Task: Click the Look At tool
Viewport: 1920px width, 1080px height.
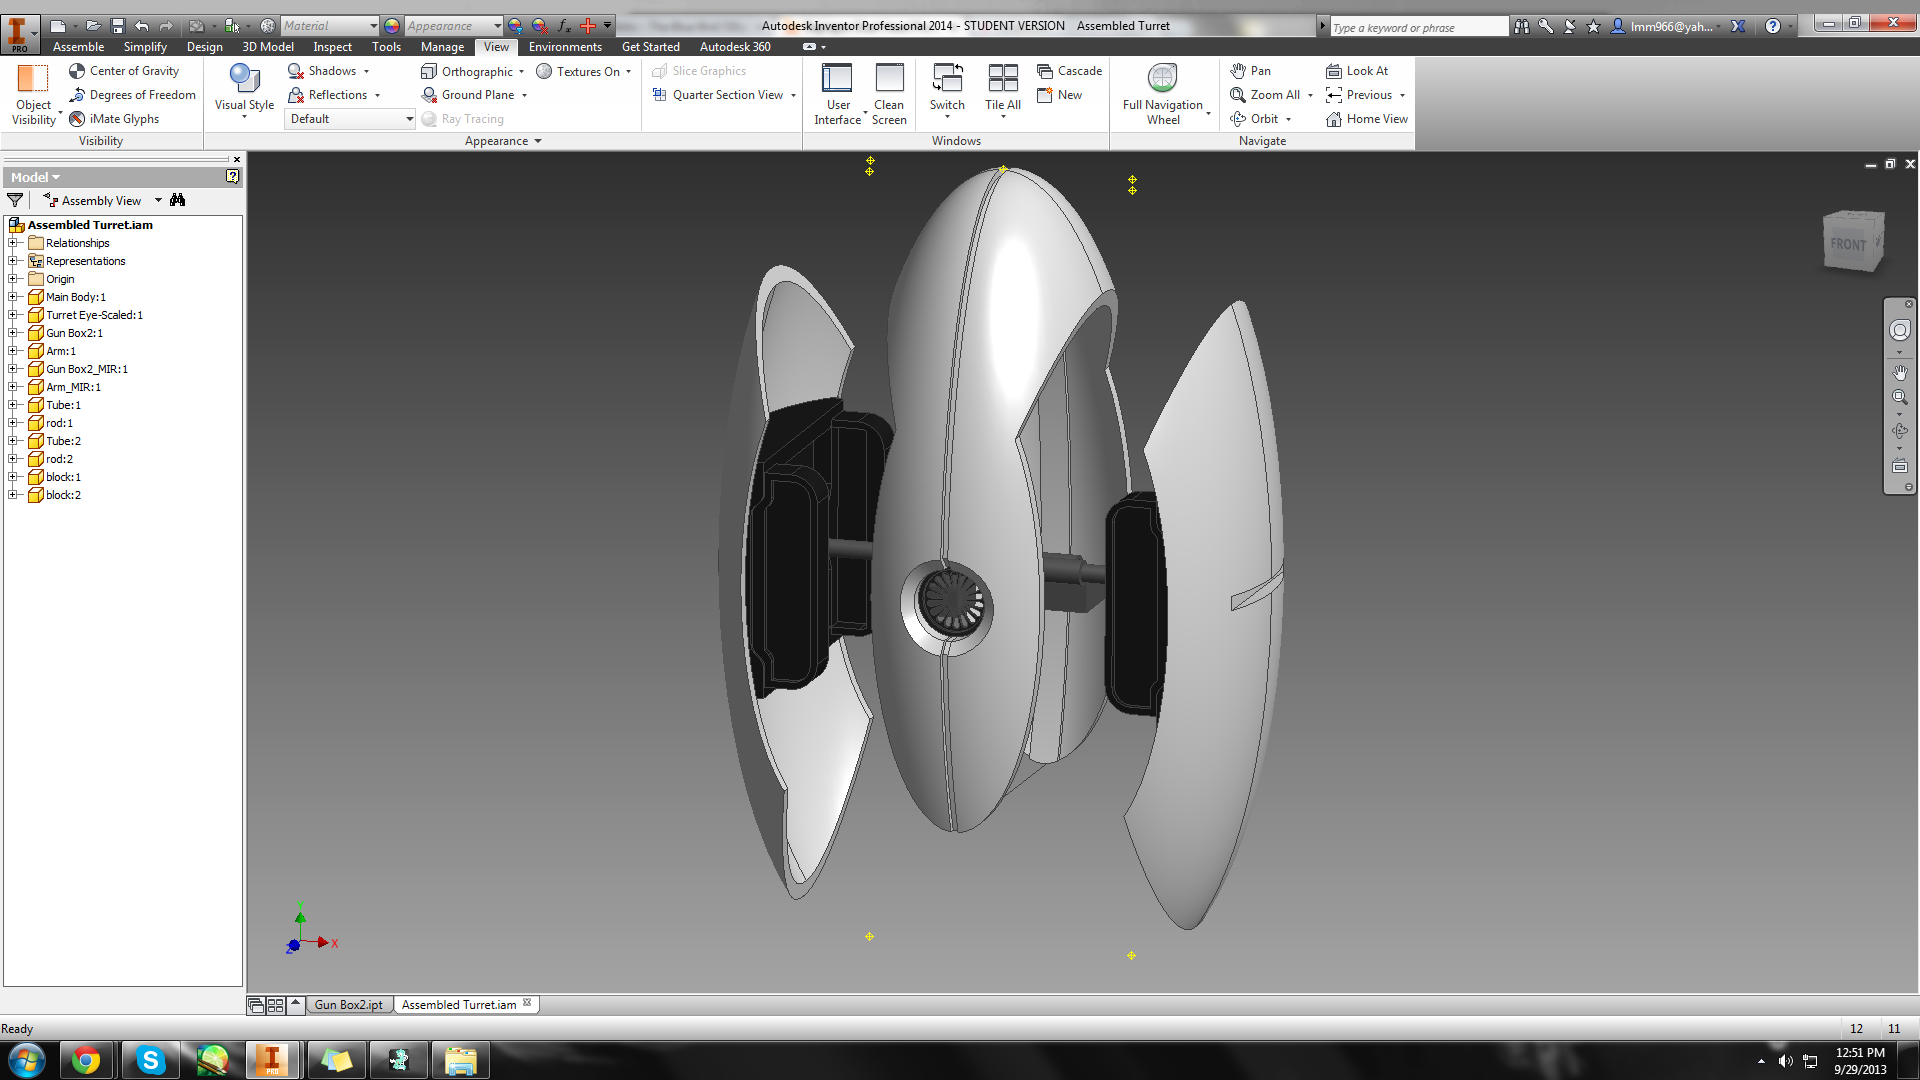Action: tap(1357, 71)
